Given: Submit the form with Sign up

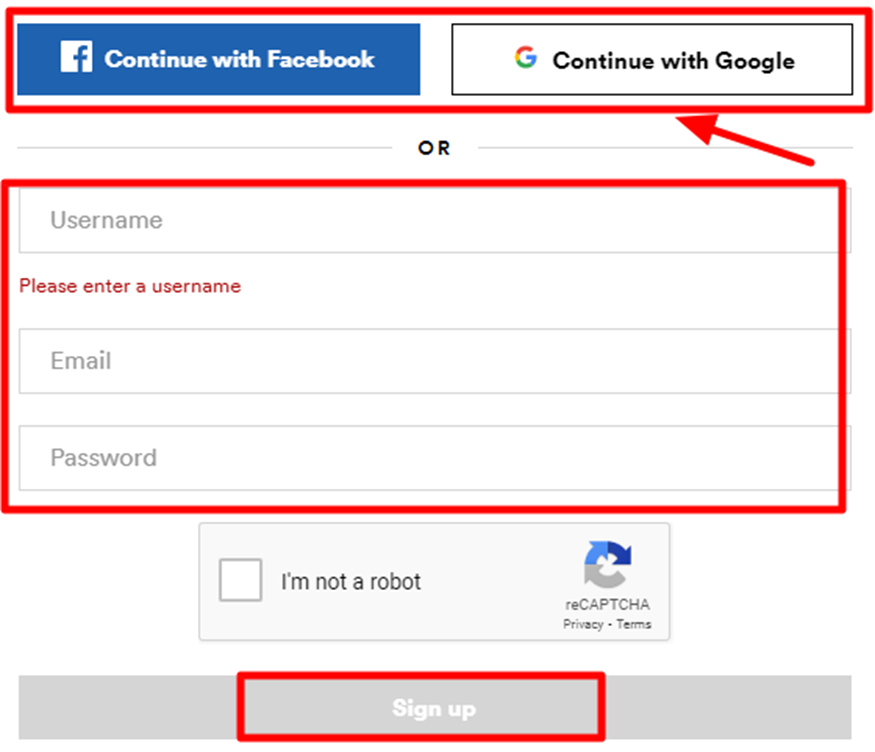Looking at the screenshot, I should (434, 708).
